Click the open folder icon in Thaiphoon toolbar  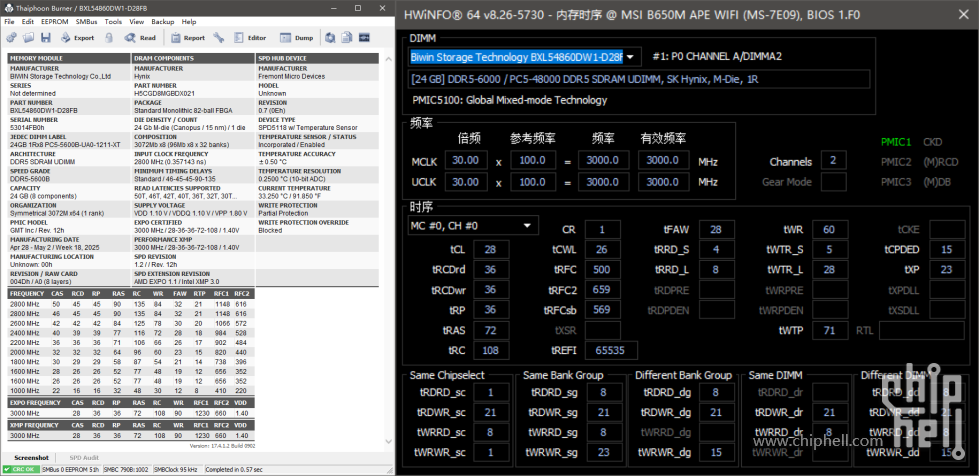tap(29, 37)
